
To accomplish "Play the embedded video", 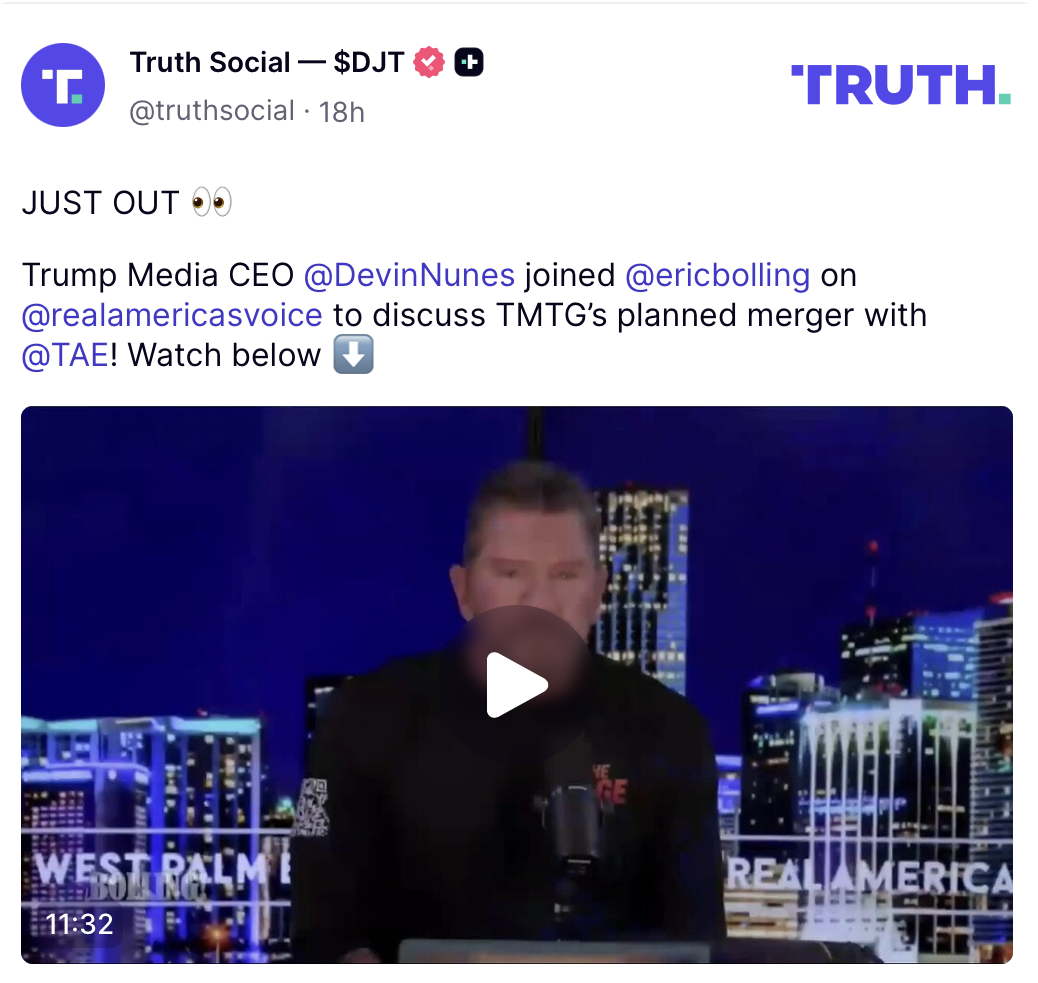I will point(517,685).
